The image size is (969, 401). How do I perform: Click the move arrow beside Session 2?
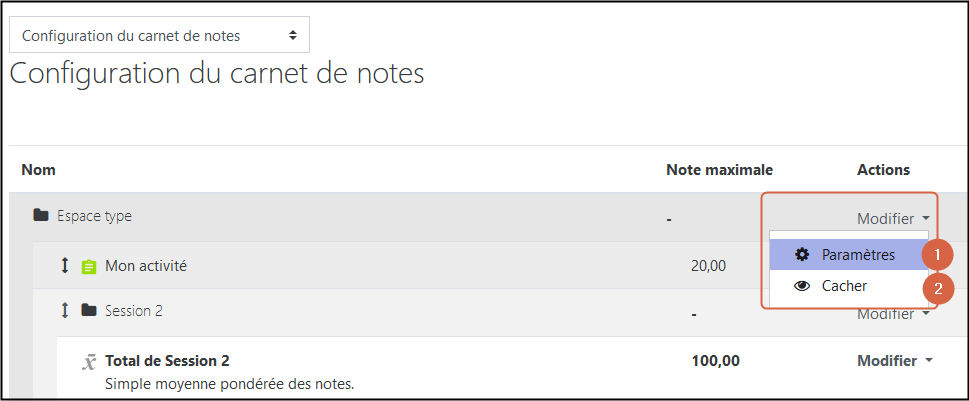point(65,311)
